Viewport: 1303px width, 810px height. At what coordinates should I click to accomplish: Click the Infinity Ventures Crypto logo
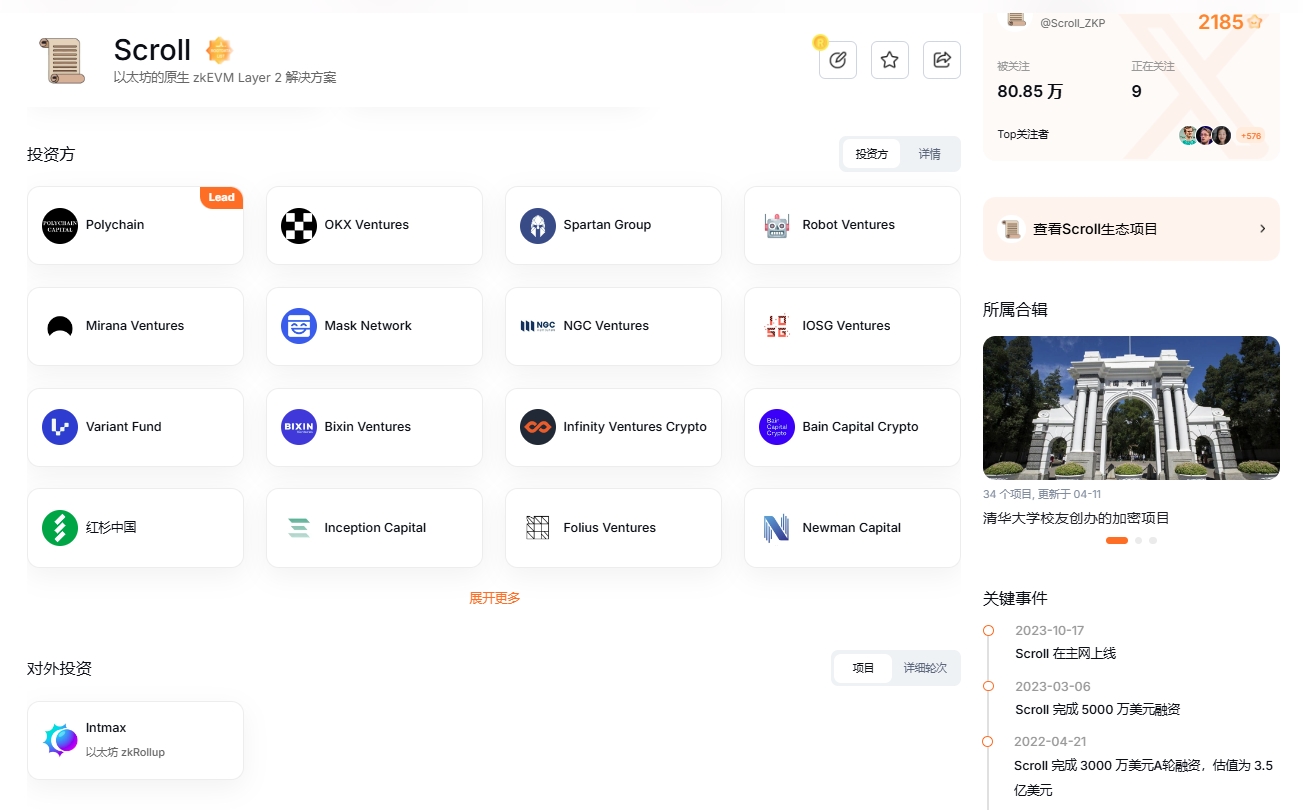(x=538, y=427)
